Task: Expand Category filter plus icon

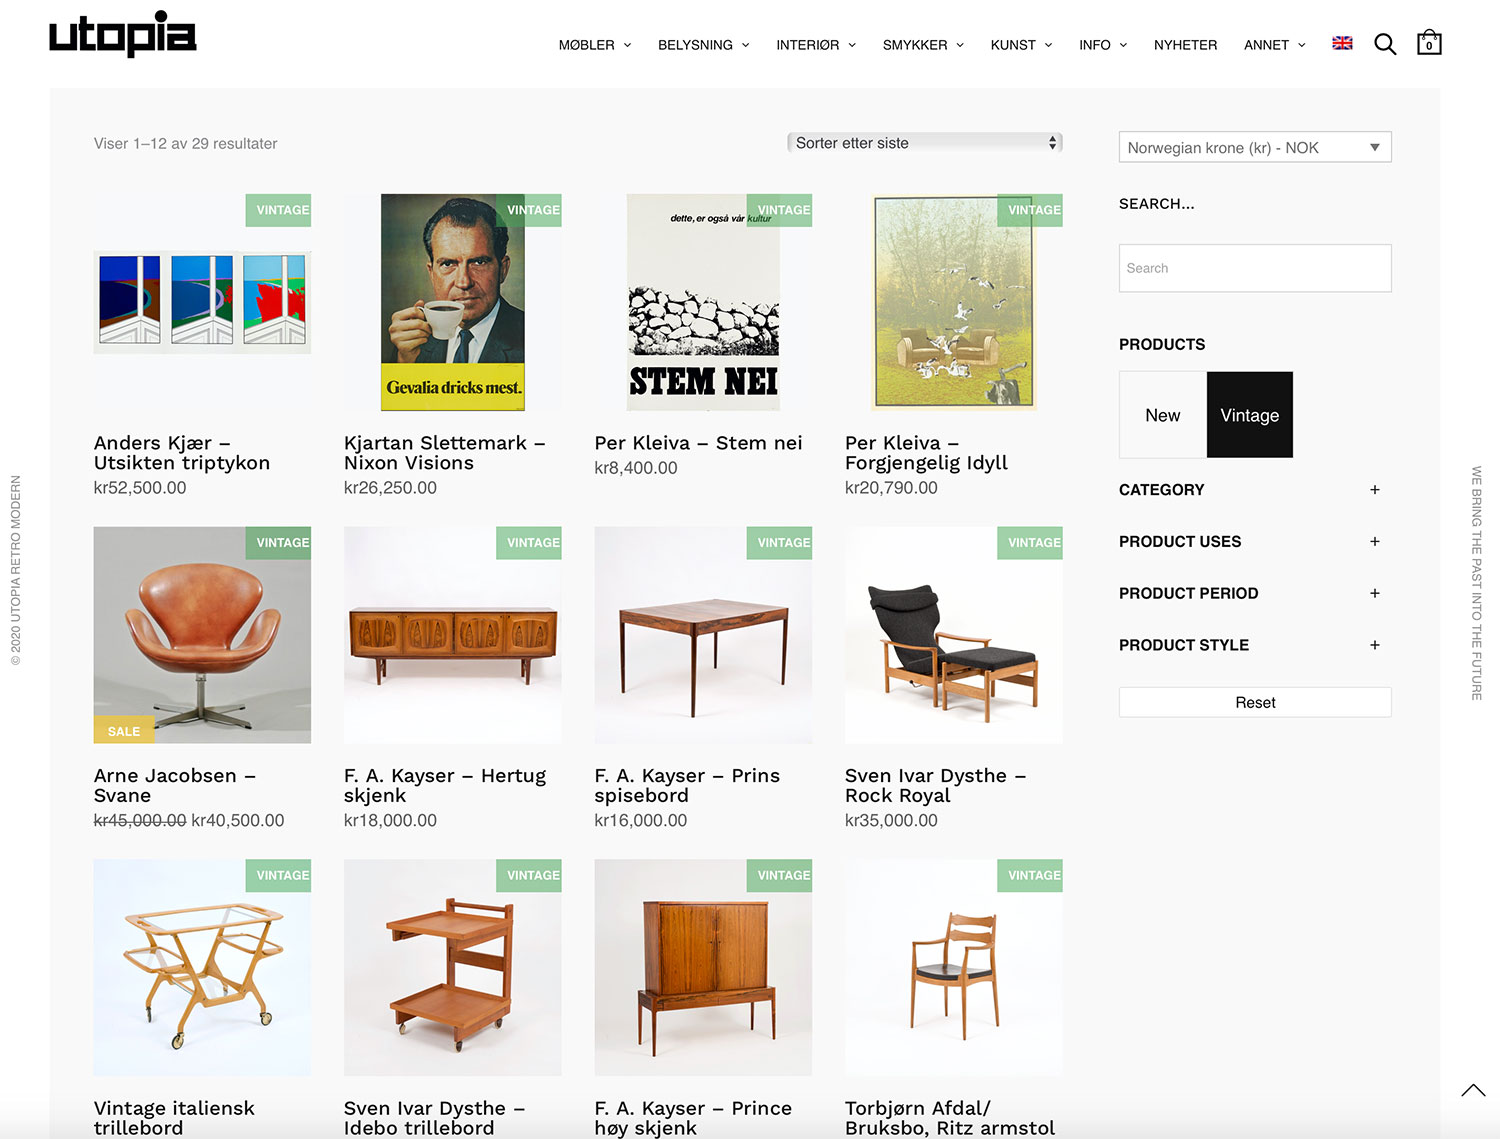Action: point(1375,490)
